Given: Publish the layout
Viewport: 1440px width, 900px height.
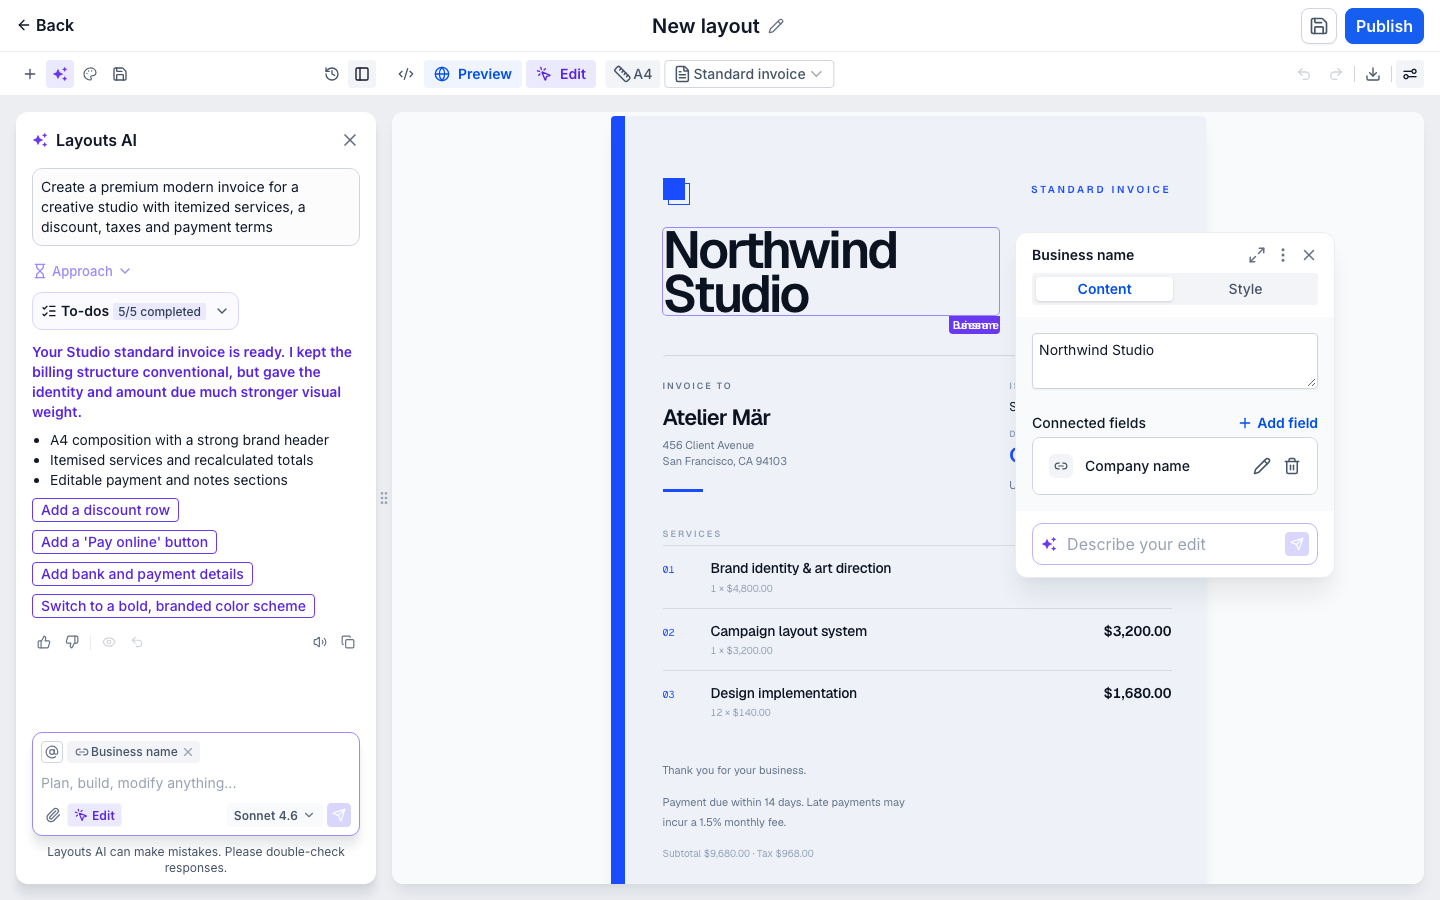Looking at the screenshot, I should (1384, 26).
